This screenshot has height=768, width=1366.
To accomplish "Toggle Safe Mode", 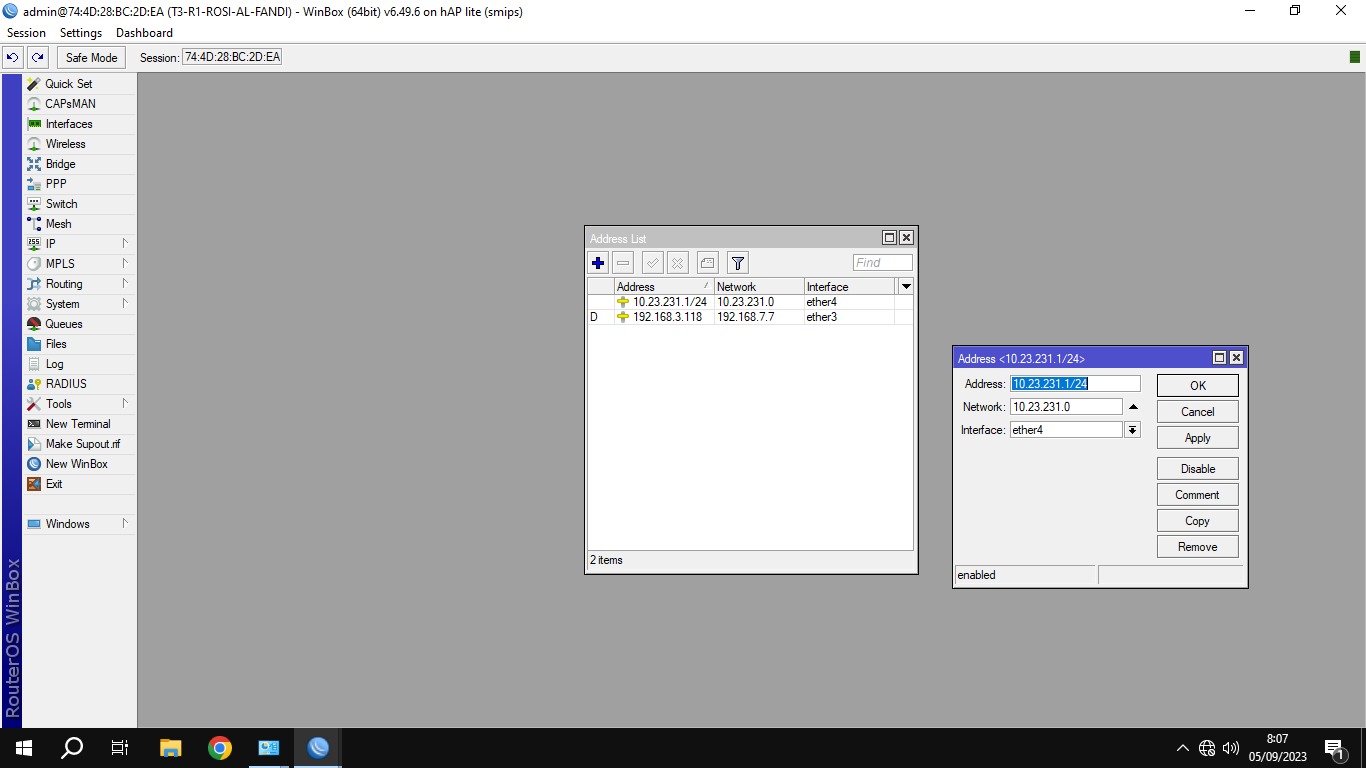I will pos(92,58).
